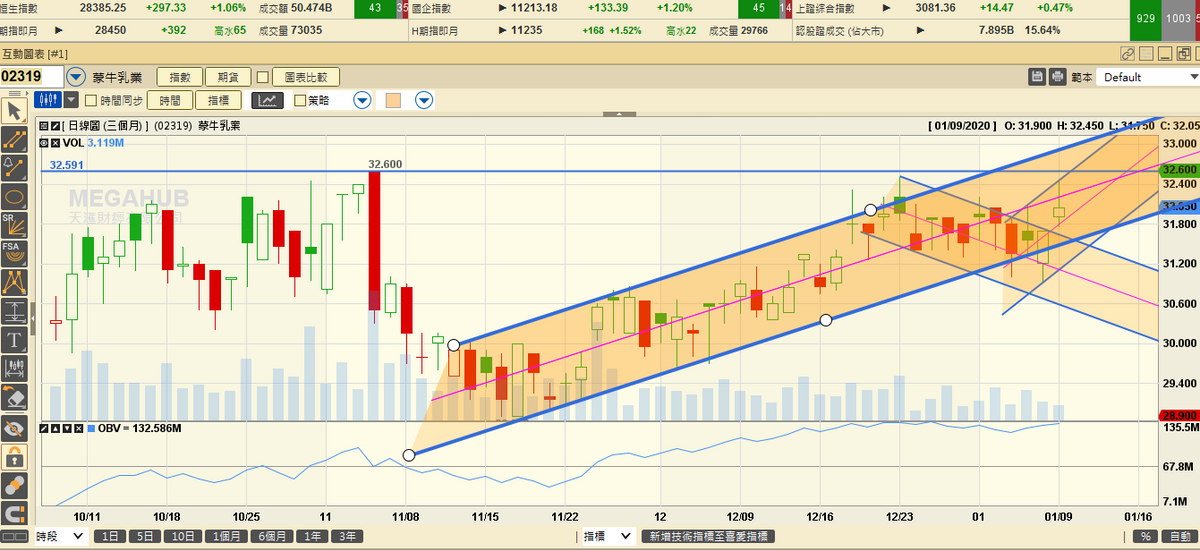Select the 3年 range tab
The height and width of the screenshot is (550, 1200).
[347, 537]
